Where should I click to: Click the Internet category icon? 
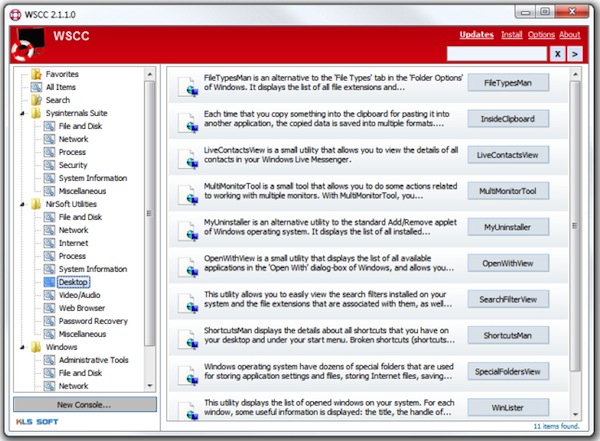[49, 243]
